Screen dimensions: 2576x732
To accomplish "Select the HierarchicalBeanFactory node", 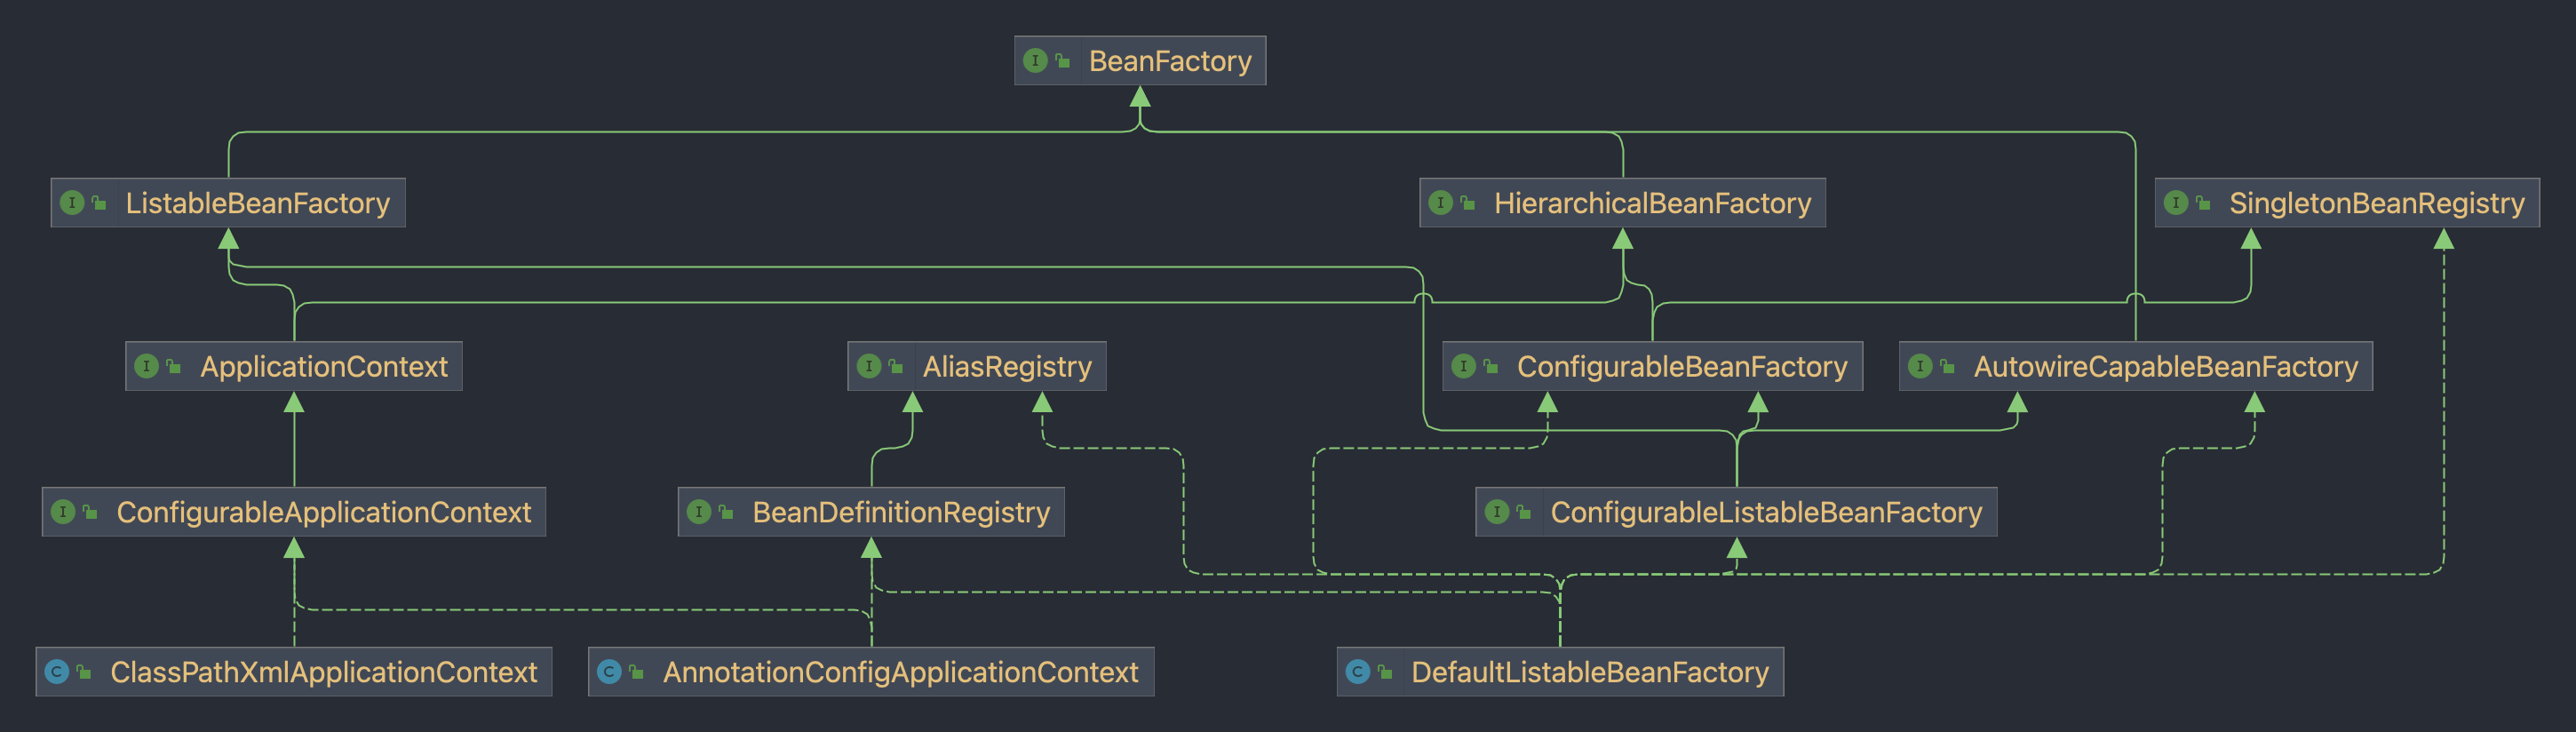I will [x=1622, y=203].
